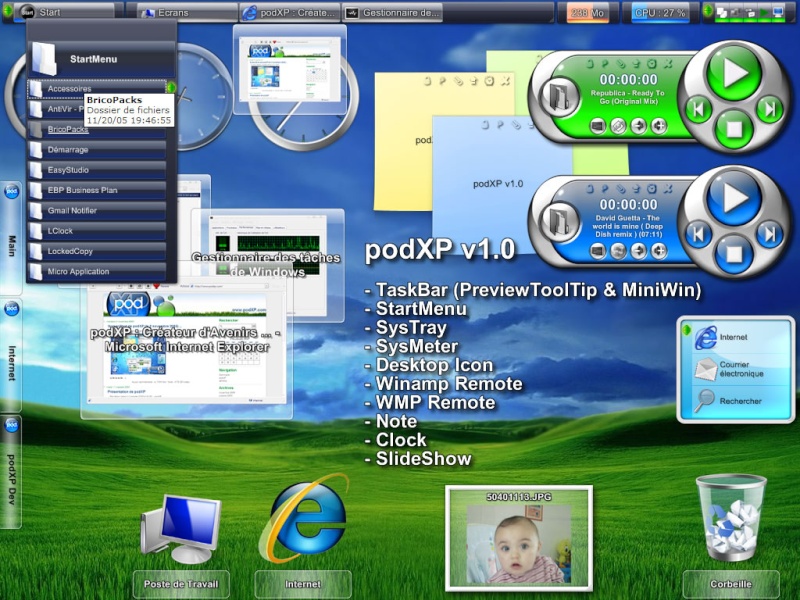The height and width of the screenshot is (600, 800).
Task: Switch to the Gestionnaire de... taskbar item
Action: (393, 13)
